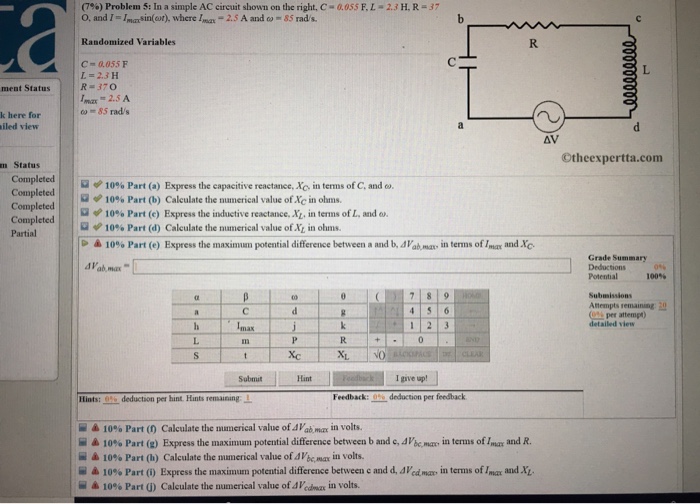Click the 'I give up!' button
This screenshot has height=504, width=700.
click(411, 379)
